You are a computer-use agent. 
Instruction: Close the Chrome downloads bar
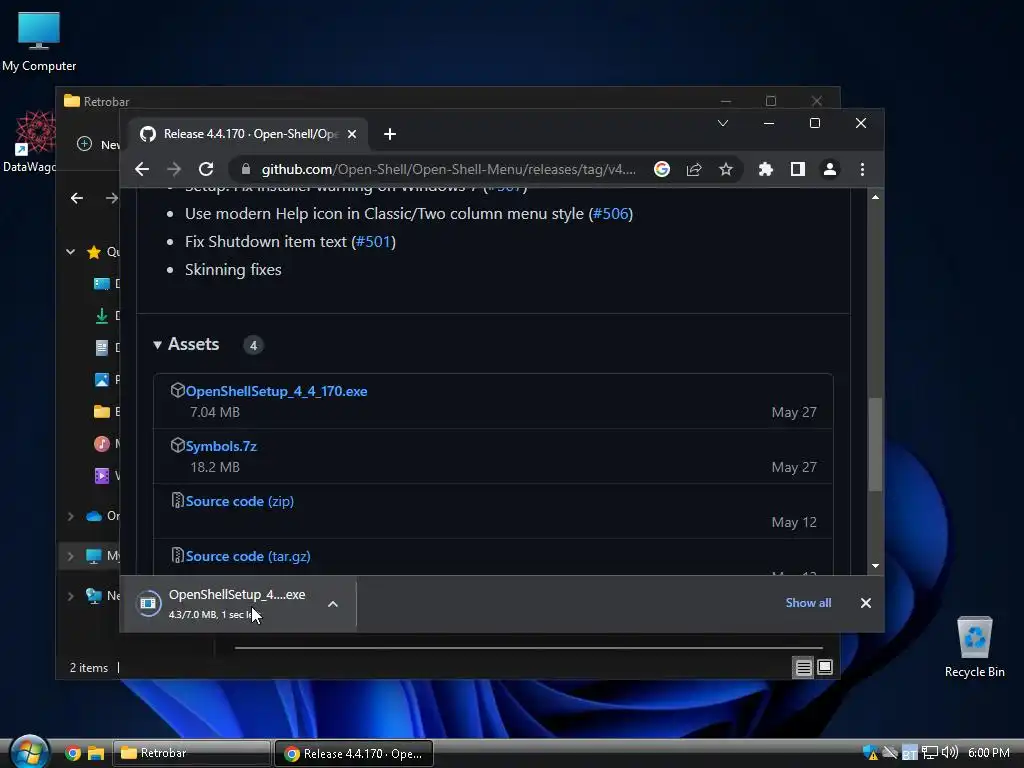pyautogui.click(x=865, y=603)
